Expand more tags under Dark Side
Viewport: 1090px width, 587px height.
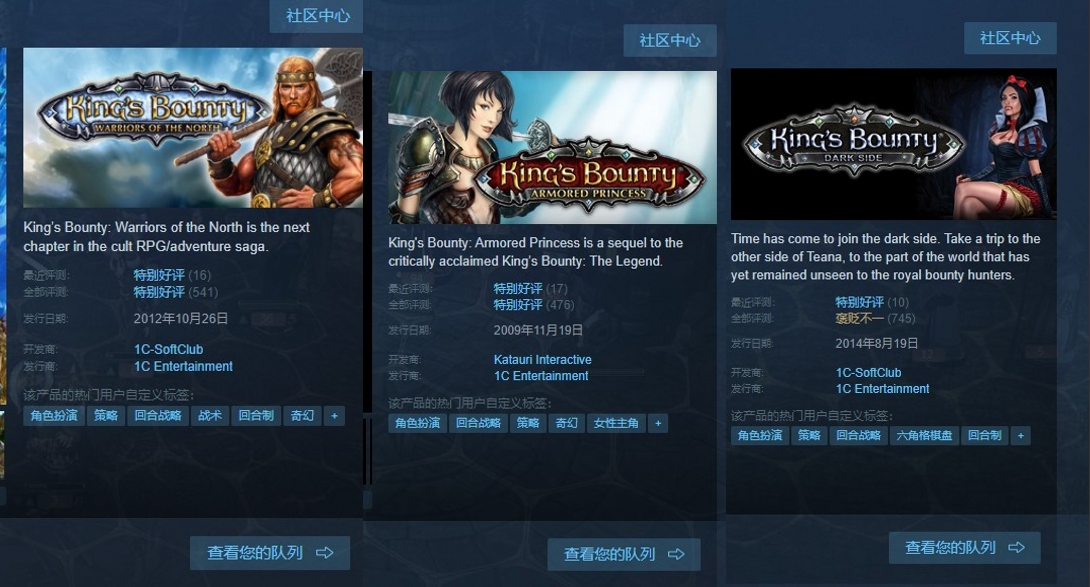(x=1020, y=435)
